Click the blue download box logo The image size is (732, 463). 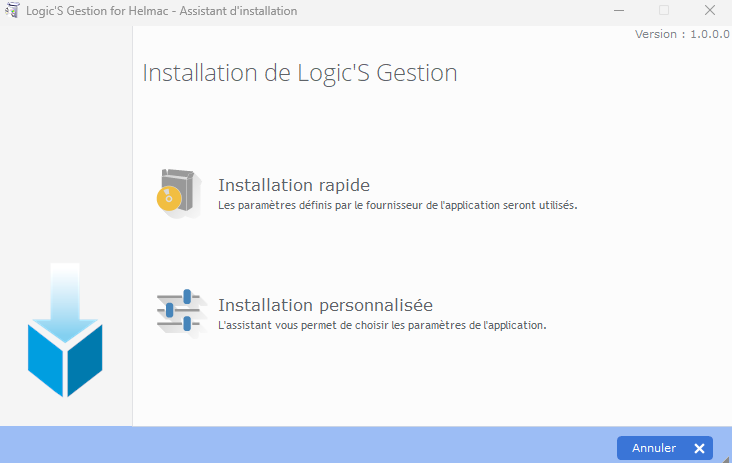point(65,355)
